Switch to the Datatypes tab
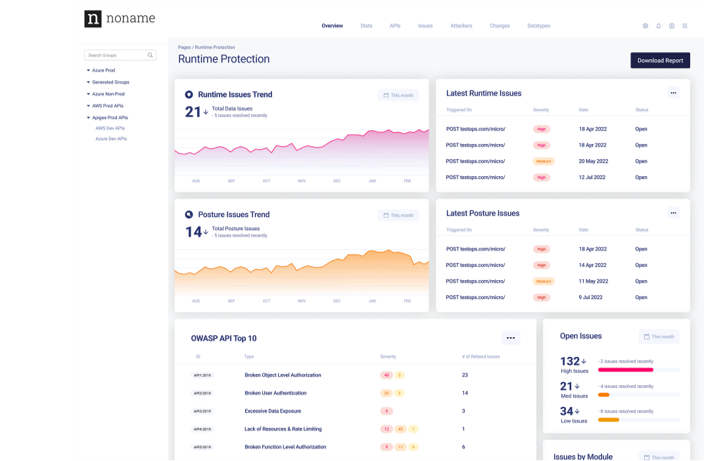 539,26
